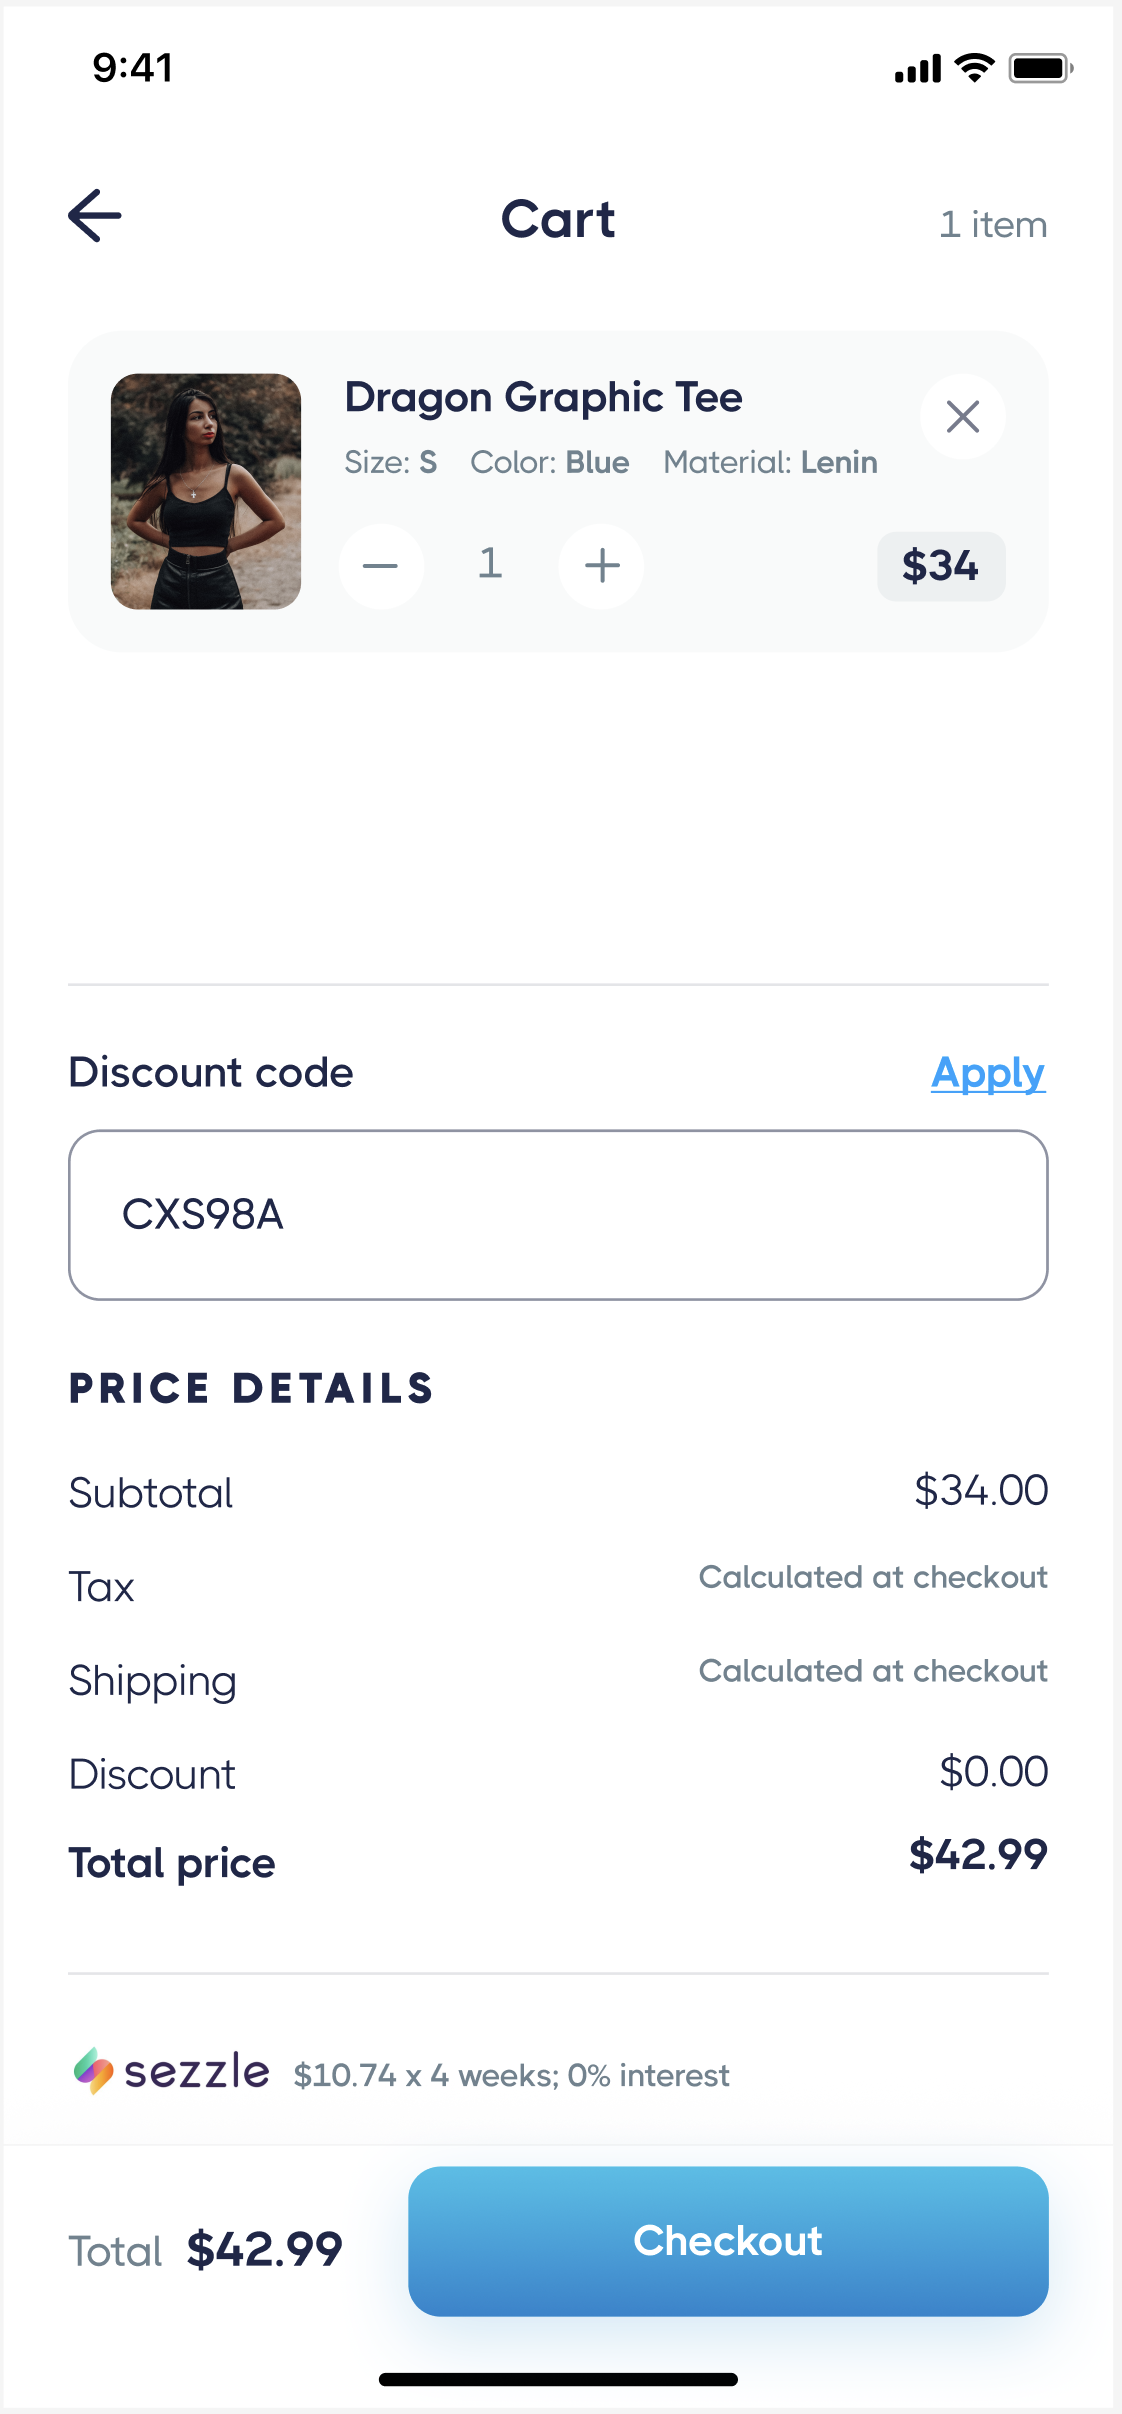
Task: Select the CXS98A discount code field
Action: [557, 1214]
